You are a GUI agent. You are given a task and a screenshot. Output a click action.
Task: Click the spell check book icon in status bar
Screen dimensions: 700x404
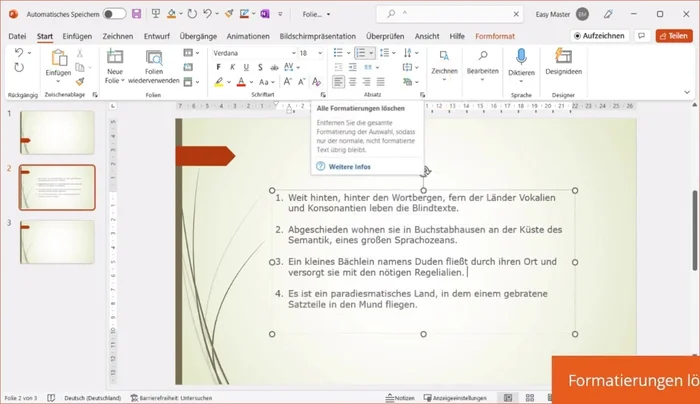pos(51,398)
